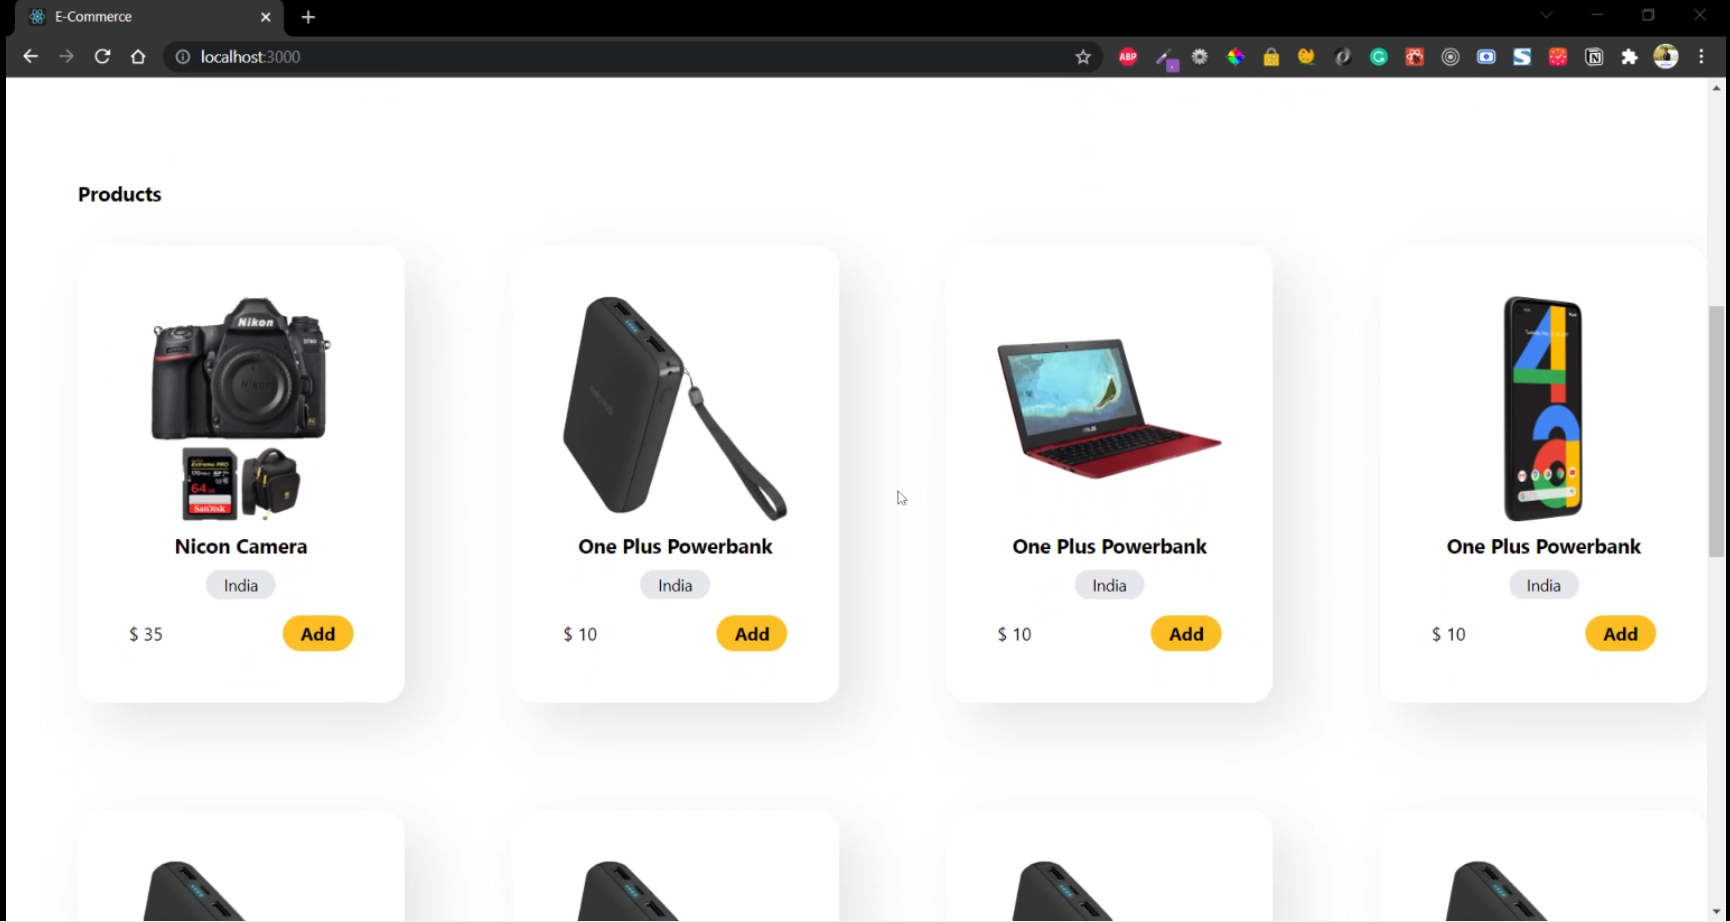Screen dimensions: 1730x922
Task: Open the tab search dropdown arrow
Action: 1546,15
